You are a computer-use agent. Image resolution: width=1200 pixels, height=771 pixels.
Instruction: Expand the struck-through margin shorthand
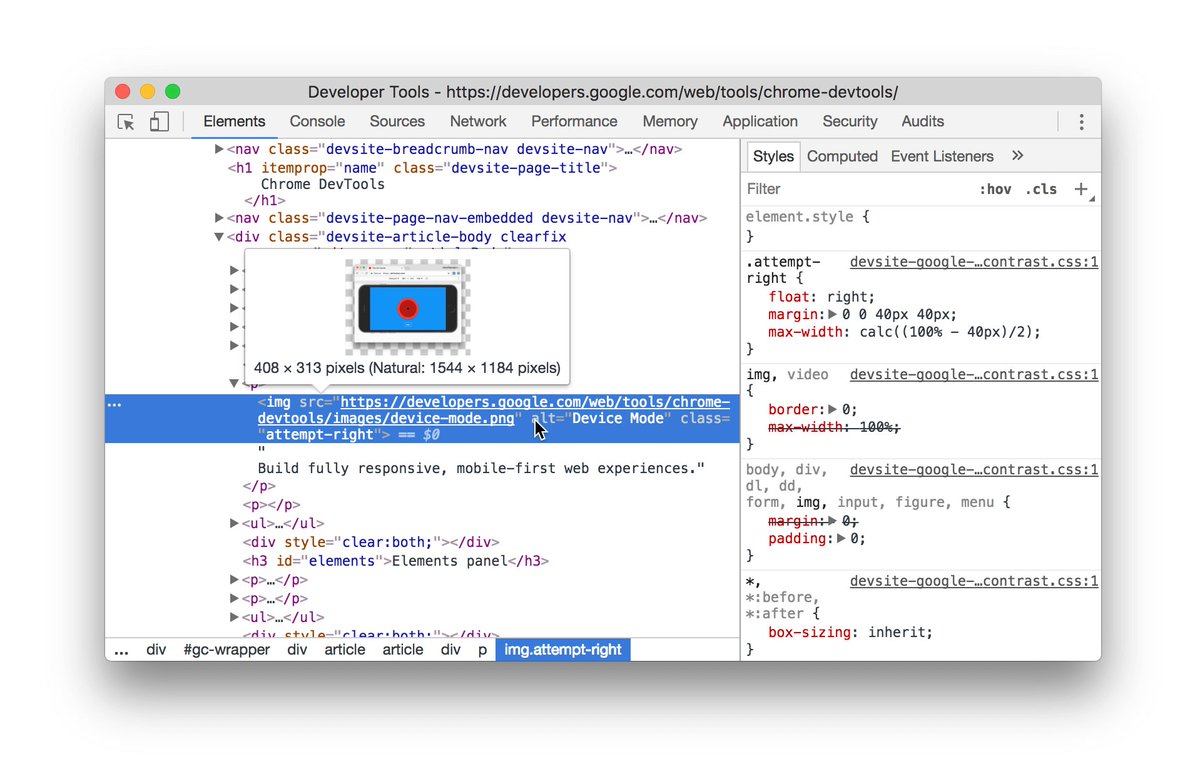(x=832, y=521)
